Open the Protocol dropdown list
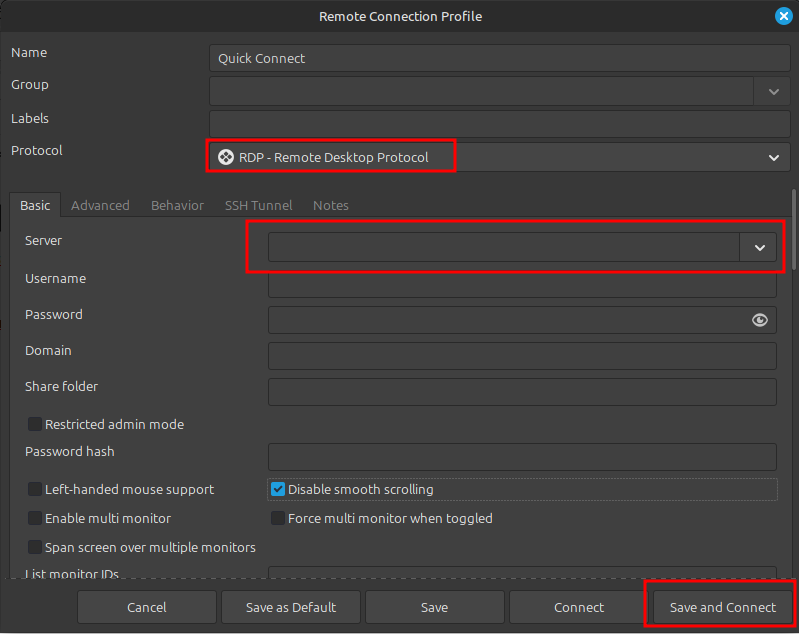Image resolution: width=799 pixels, height=634 pixels. coord(773,157)
